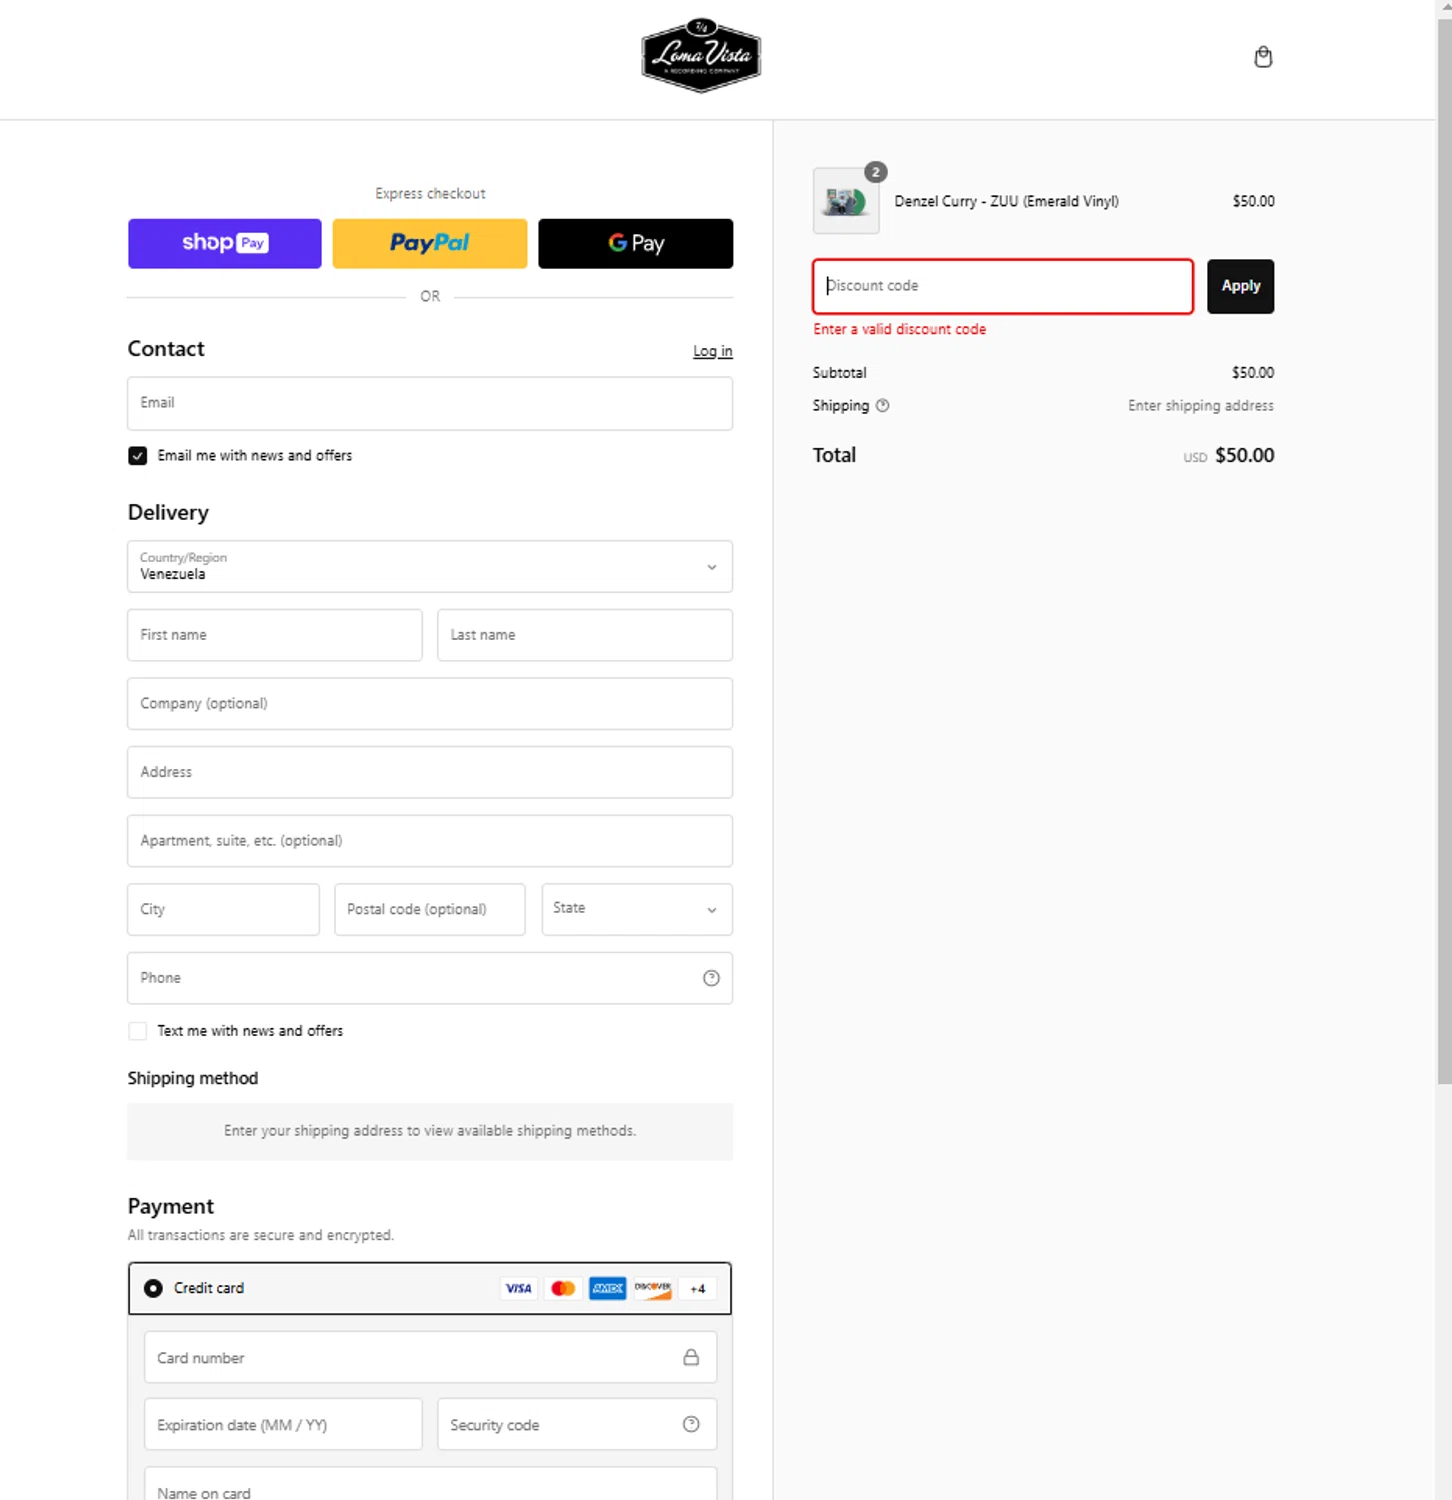
Task: Focus the Expiration date field
Action: coord(283,1425)
